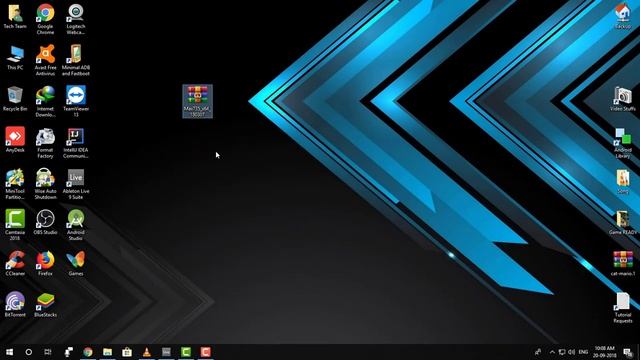Open the Tech Team desktop folder
640x360 pixels.
coord(15,16)
